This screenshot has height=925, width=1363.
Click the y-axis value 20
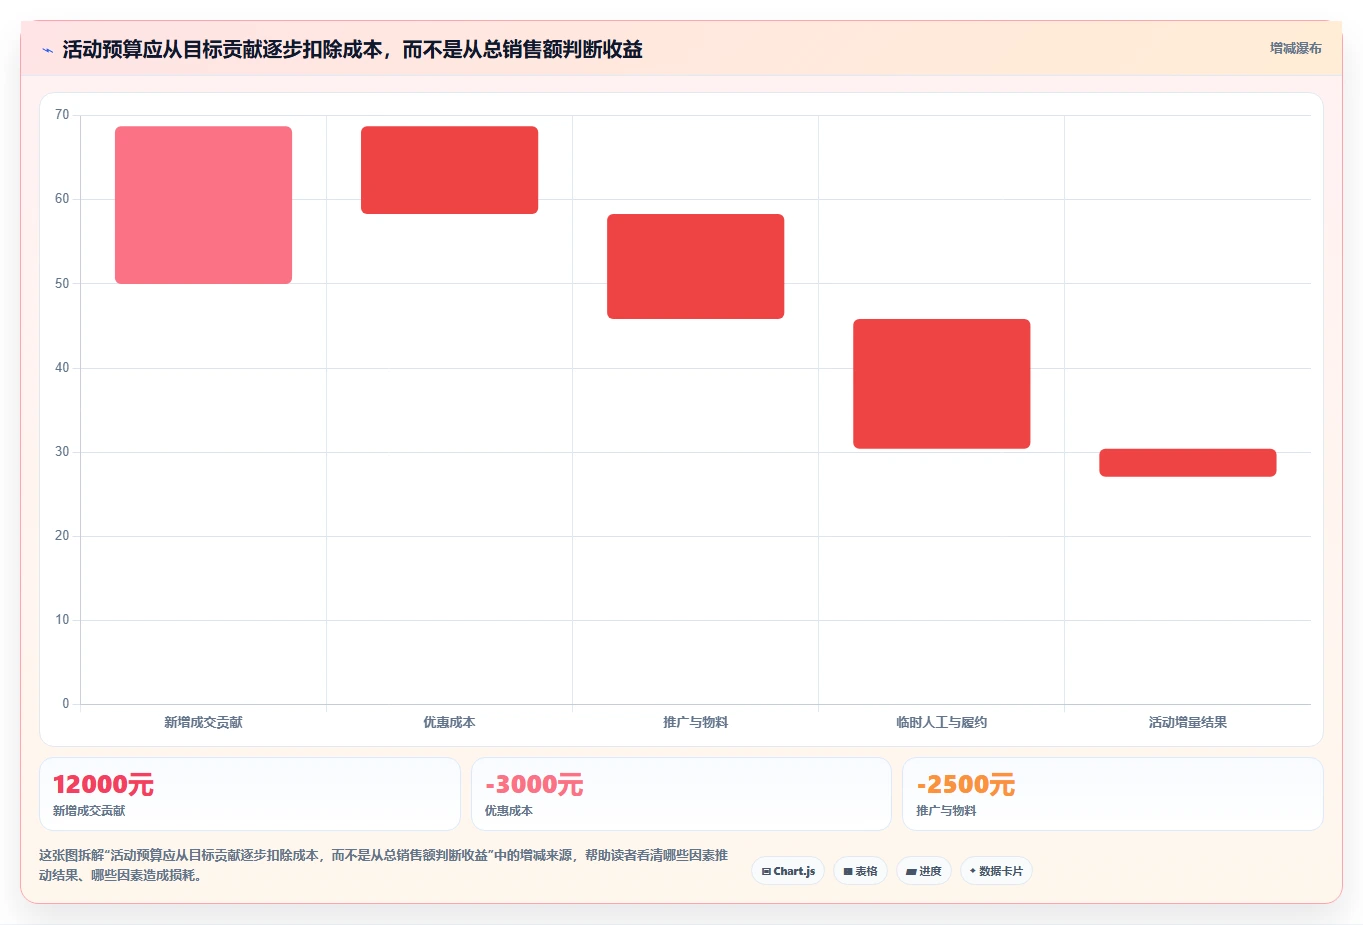click(x=62, y=536)
